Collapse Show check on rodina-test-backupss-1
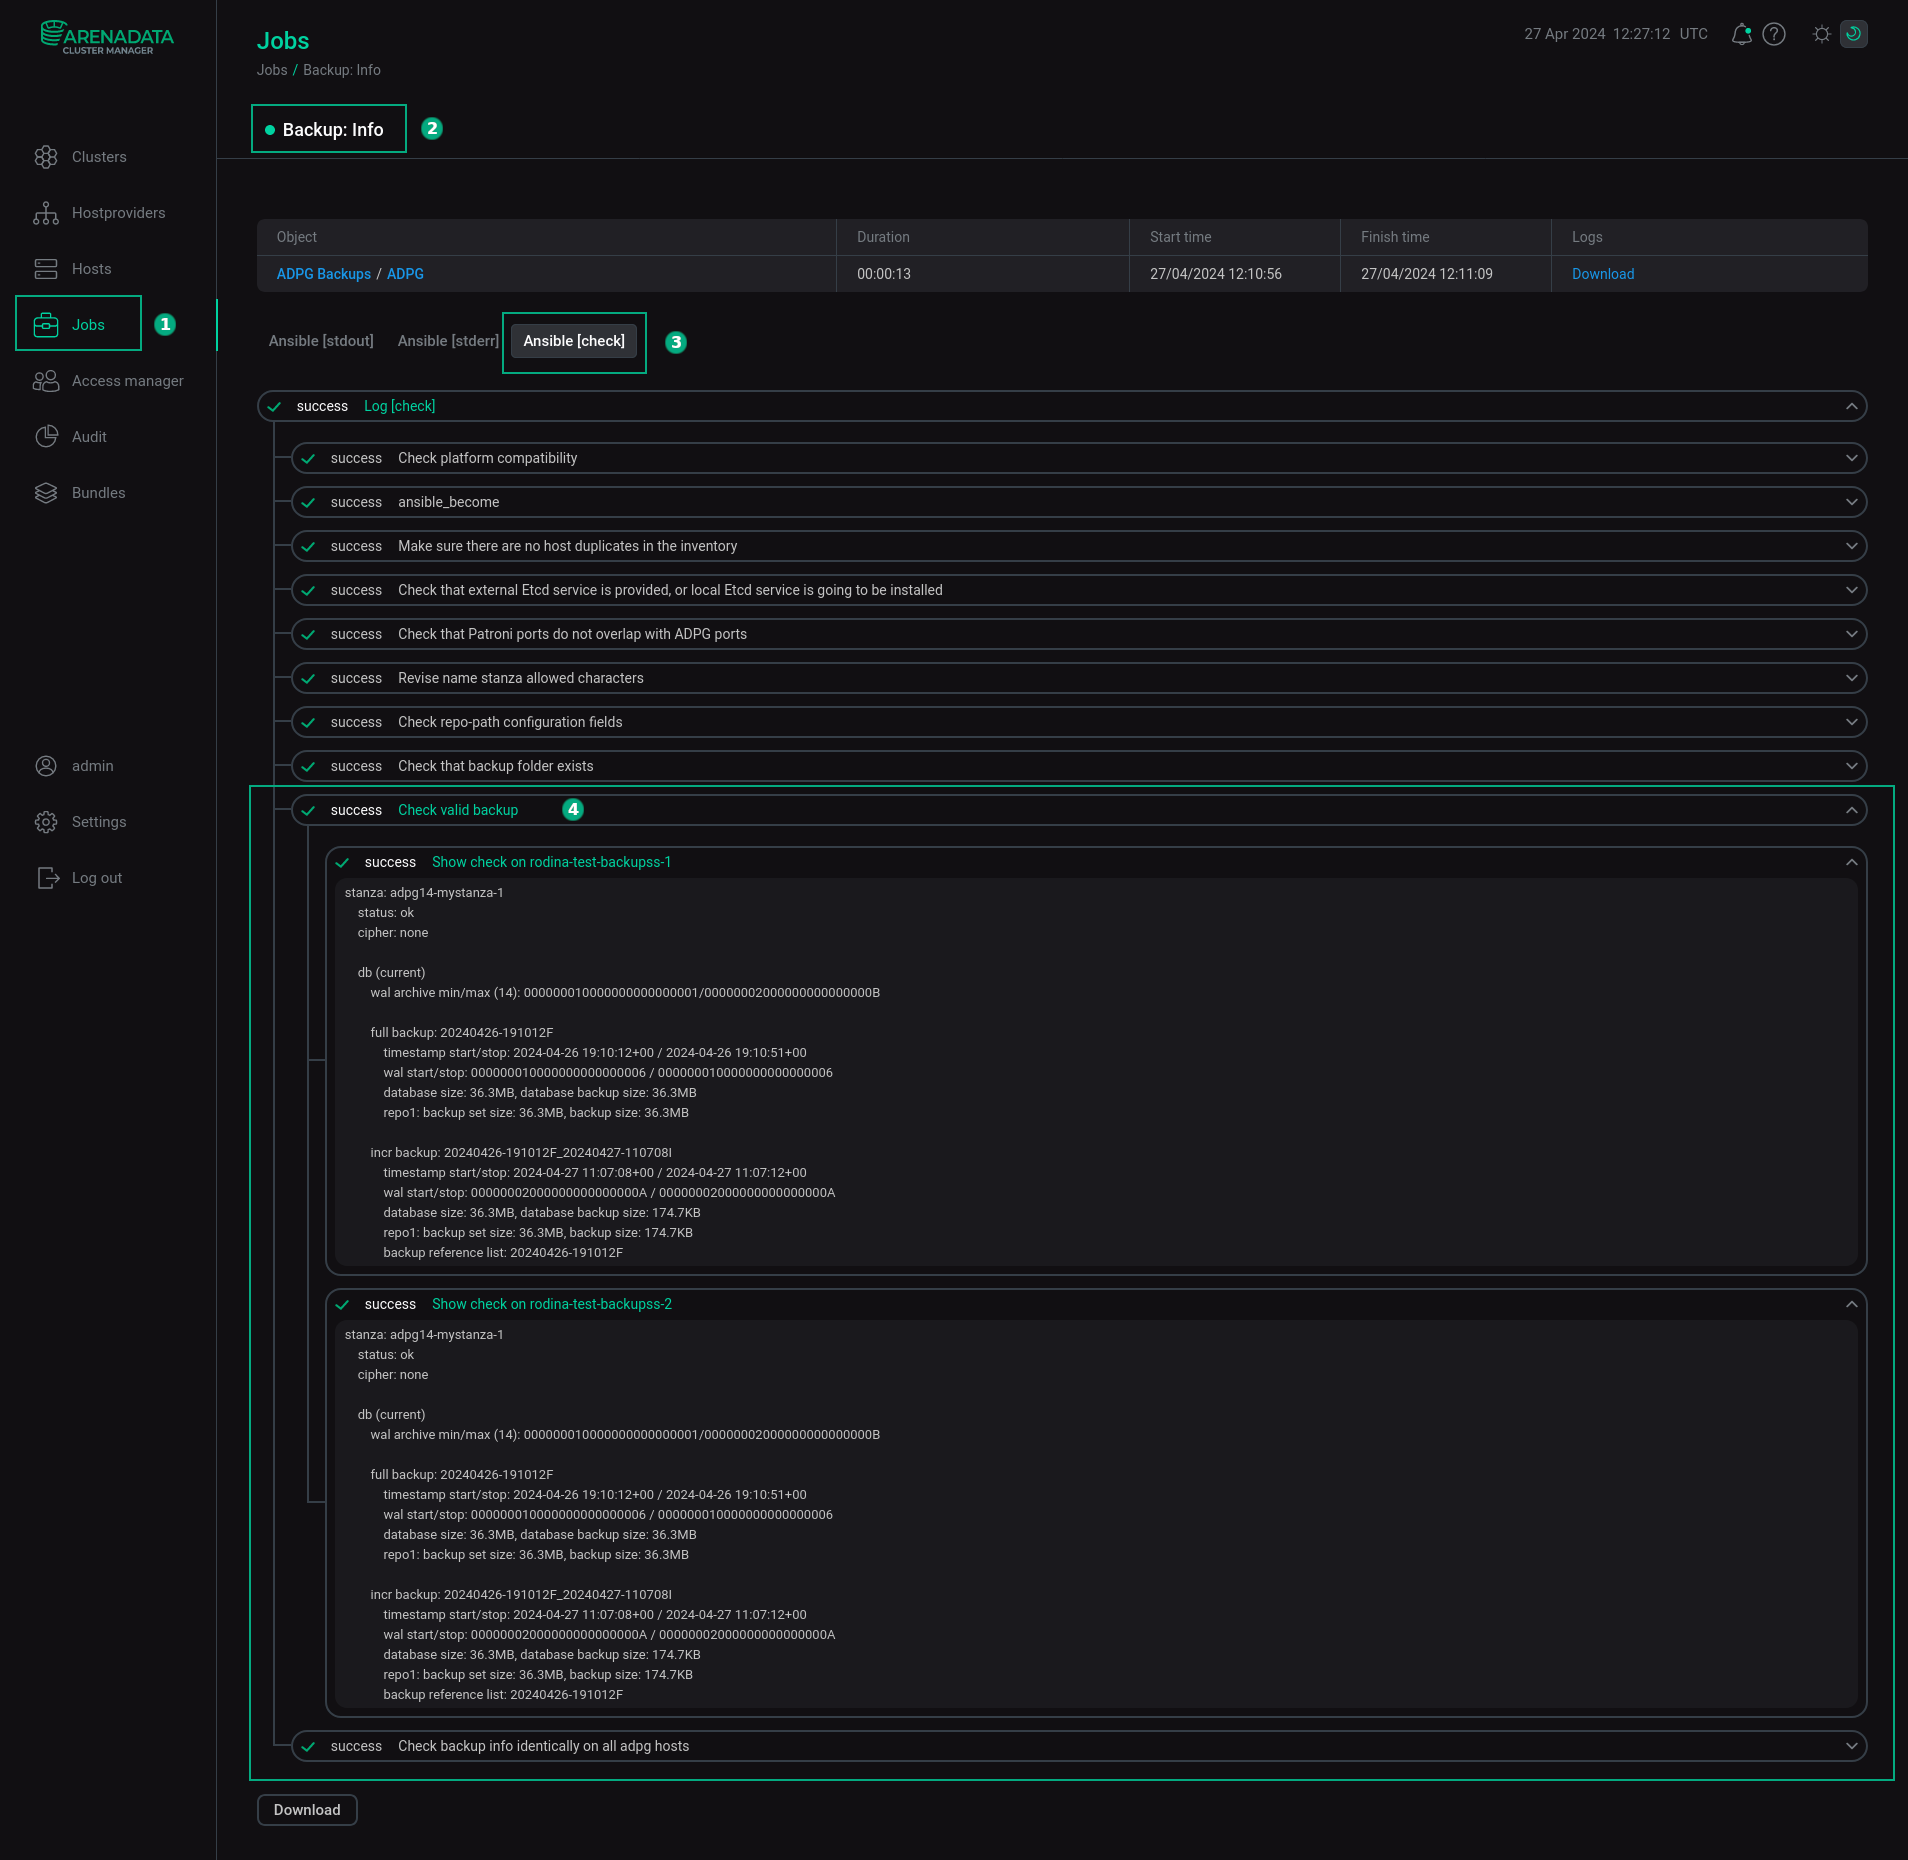Viewport: 1908px width, 1860px height. 1851,862
